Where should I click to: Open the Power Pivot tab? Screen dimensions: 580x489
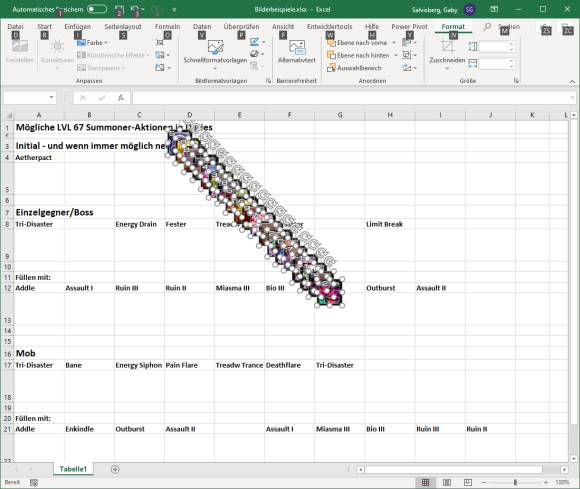[409, 27]
